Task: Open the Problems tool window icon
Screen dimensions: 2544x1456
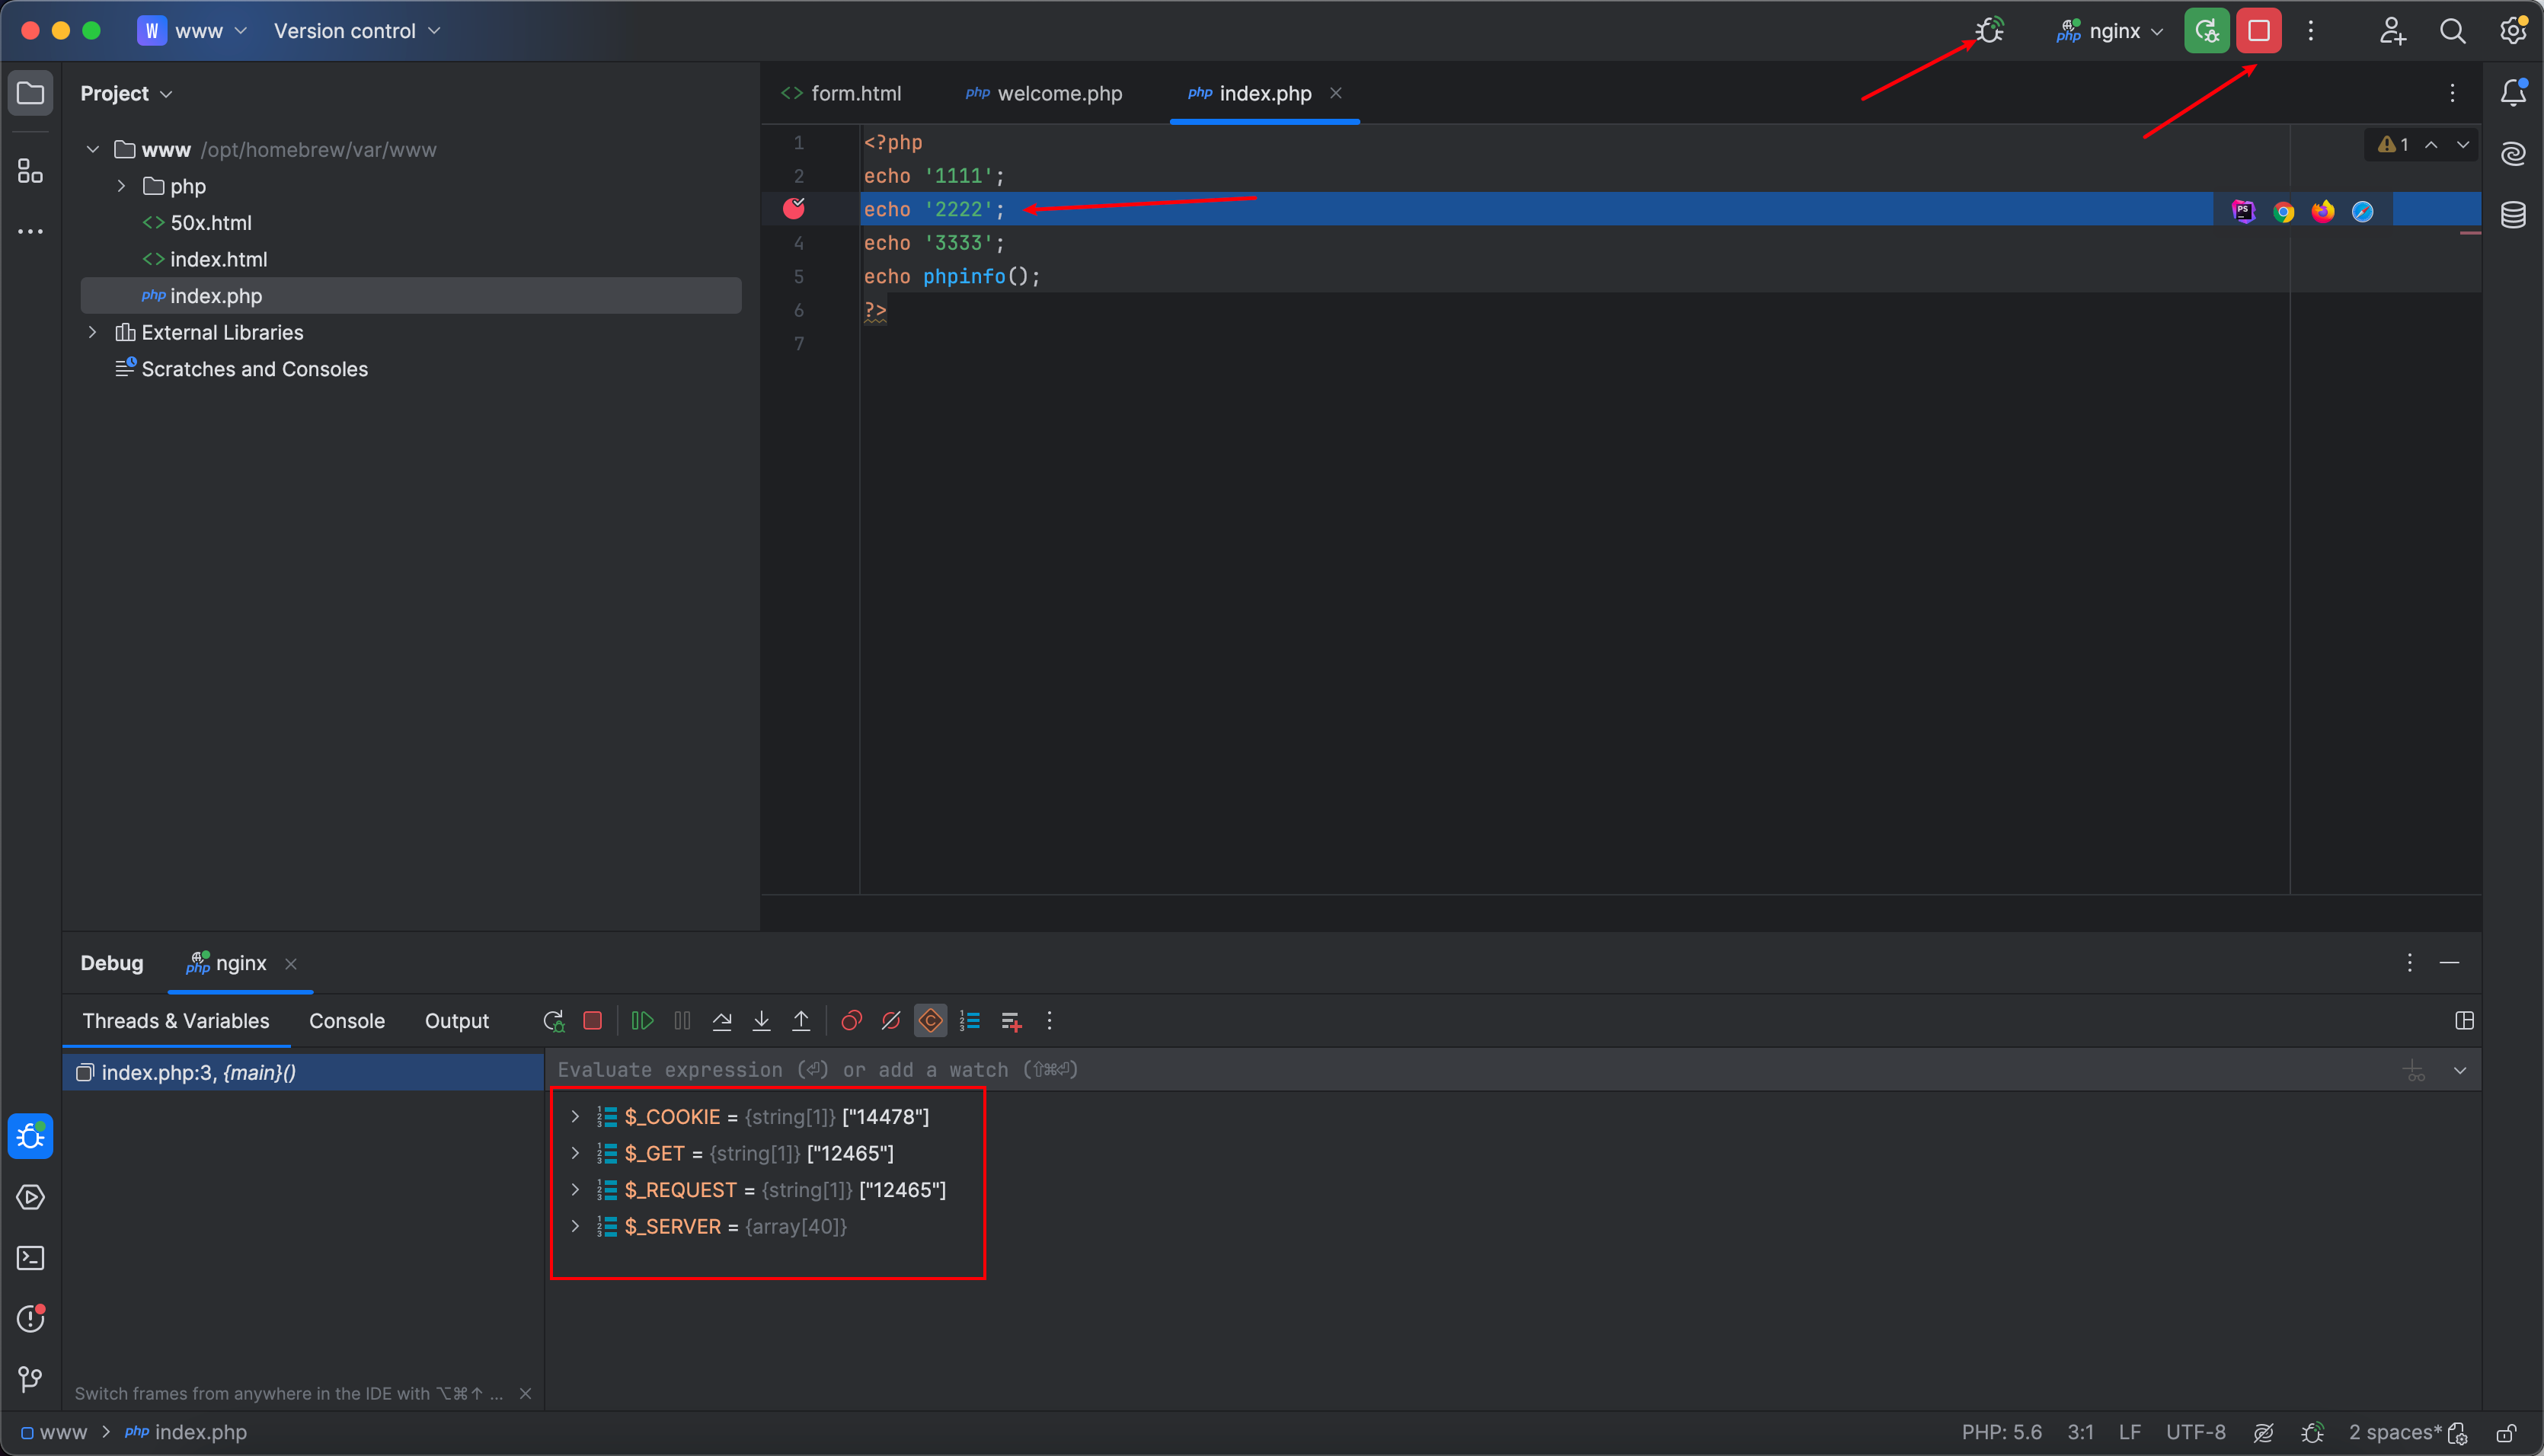Action: point(30,1318)
